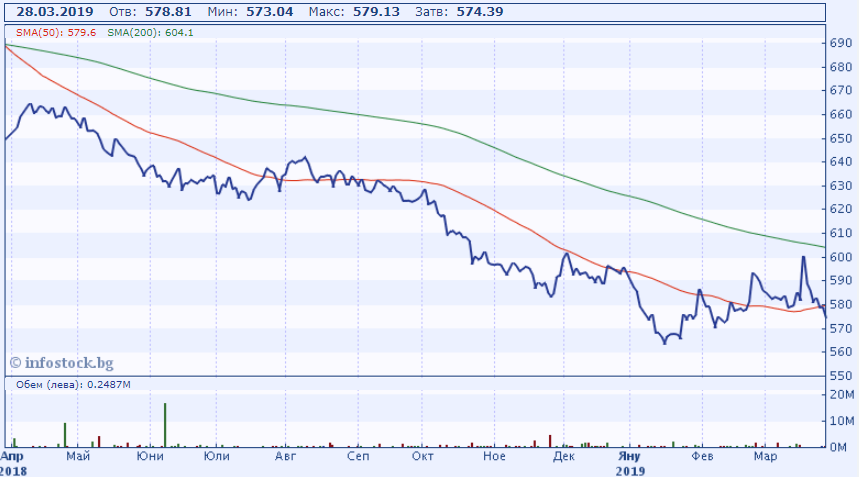
Task: Click the Дек month label
Action: coord(564,456)
